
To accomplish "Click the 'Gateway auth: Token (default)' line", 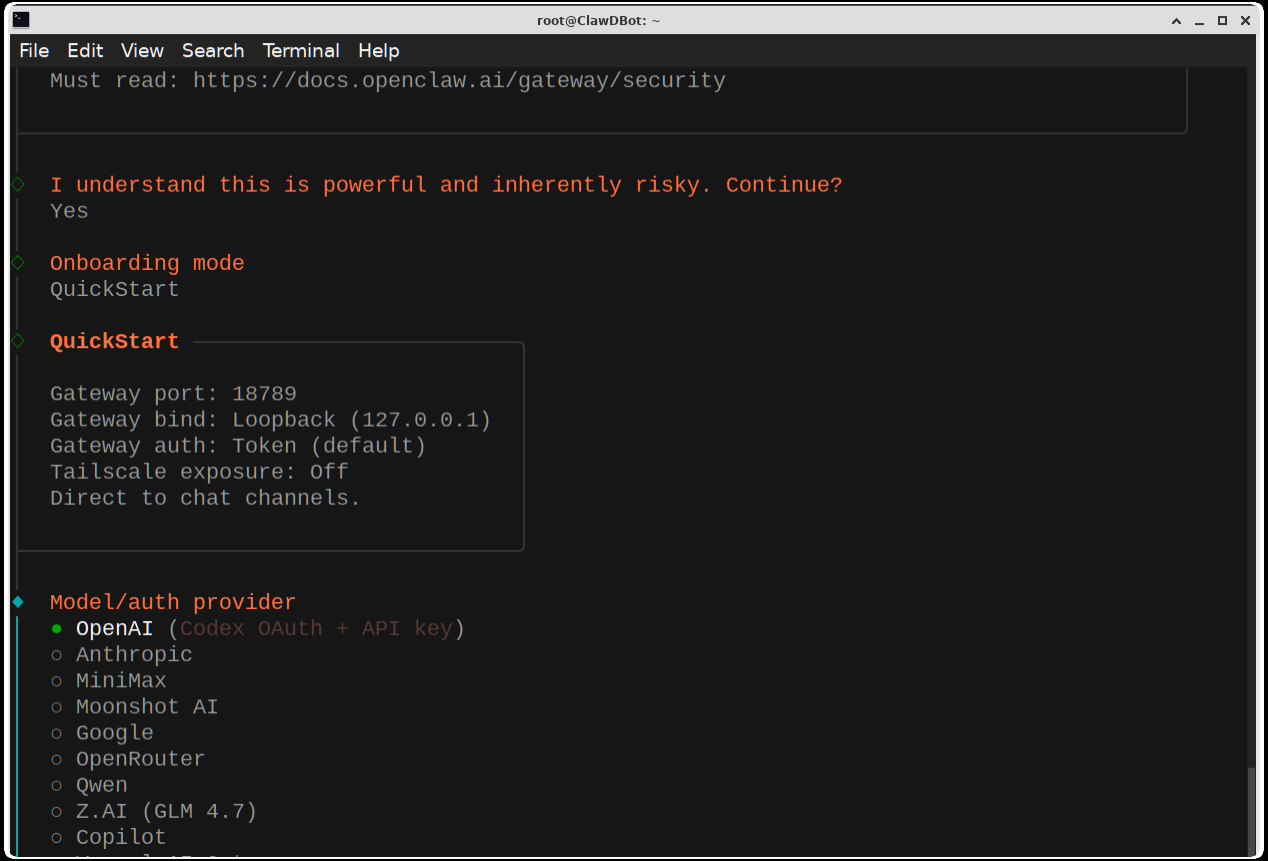I will [238, 445].
